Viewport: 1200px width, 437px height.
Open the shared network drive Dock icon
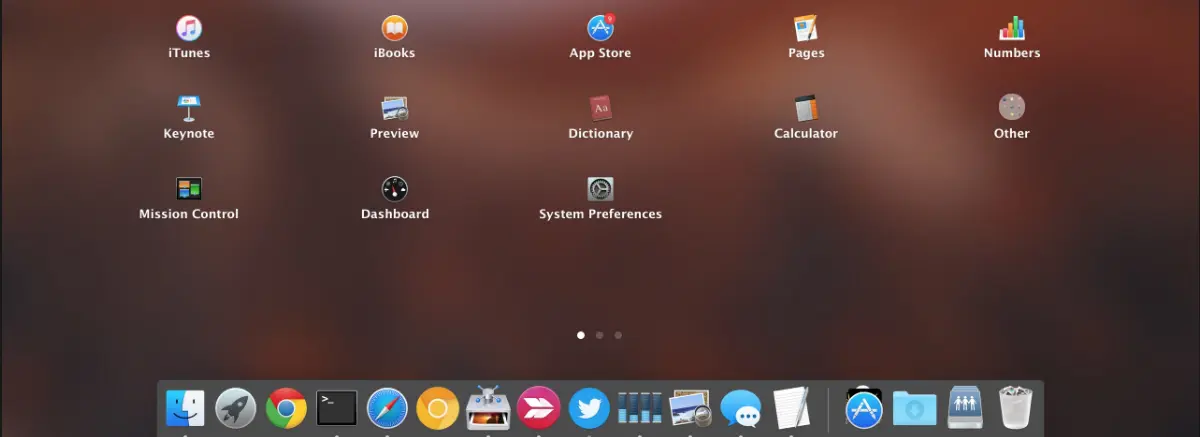pos(965,408)
